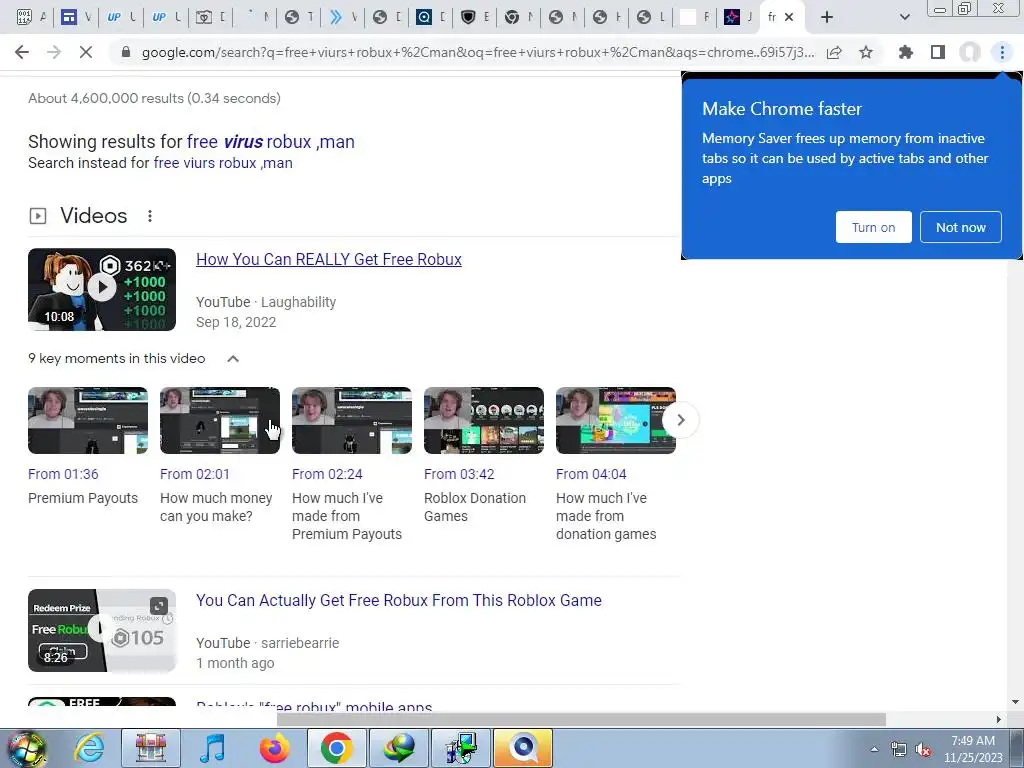Screen dimensions: 1024x768
Task: Click the muted volume tray icon
Action: 923,750
